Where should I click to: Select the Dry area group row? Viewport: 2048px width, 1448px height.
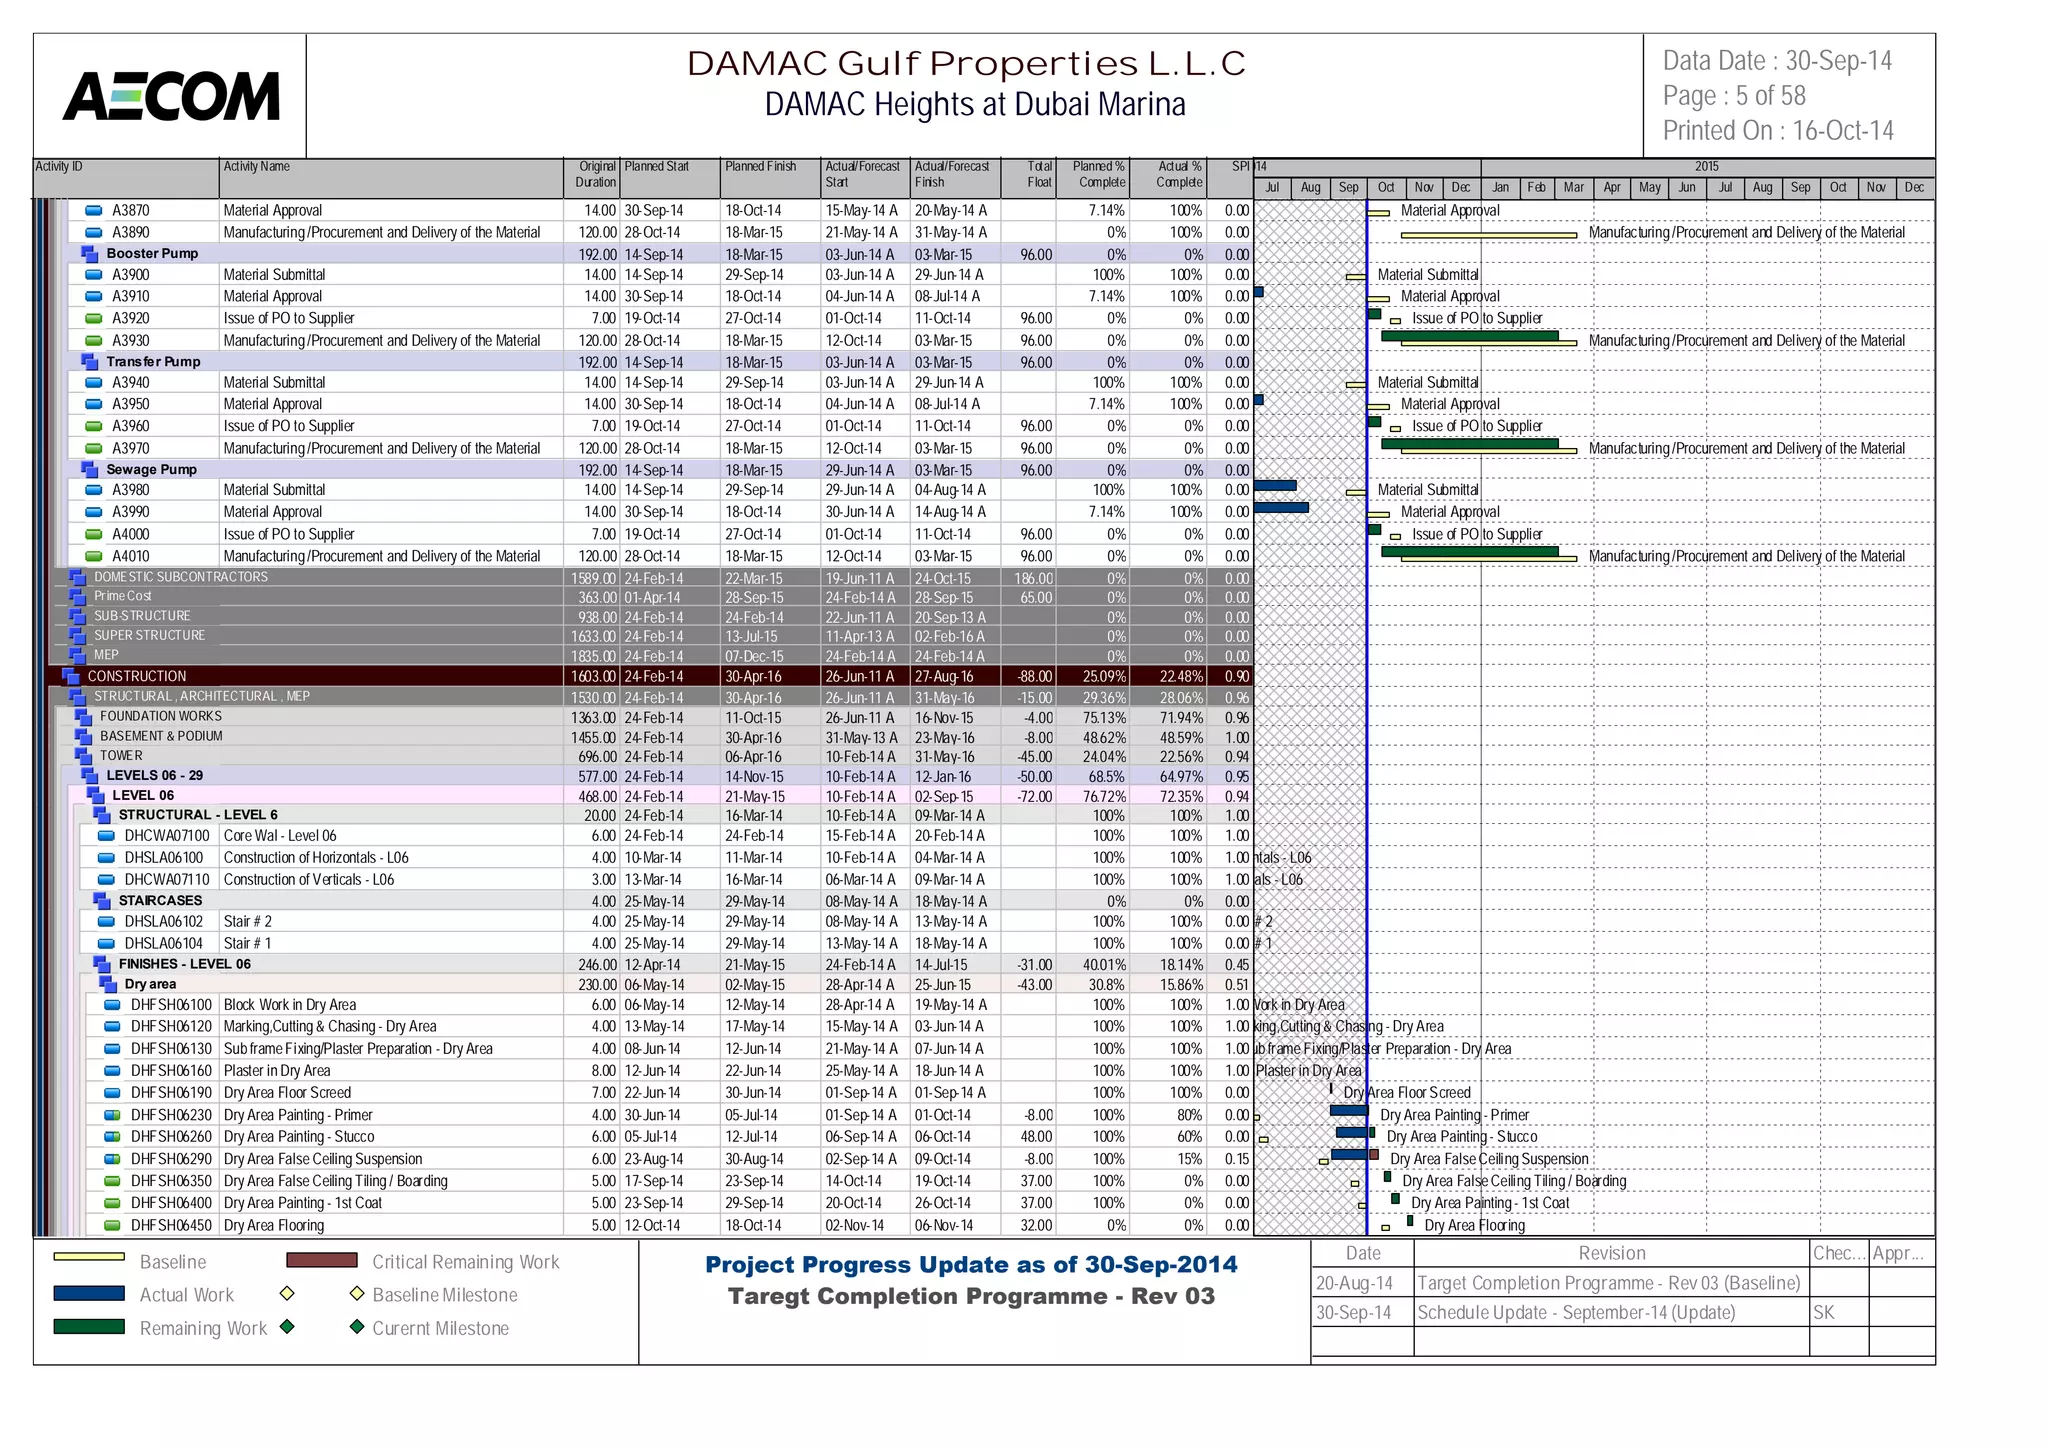click(x=668, y=985)
